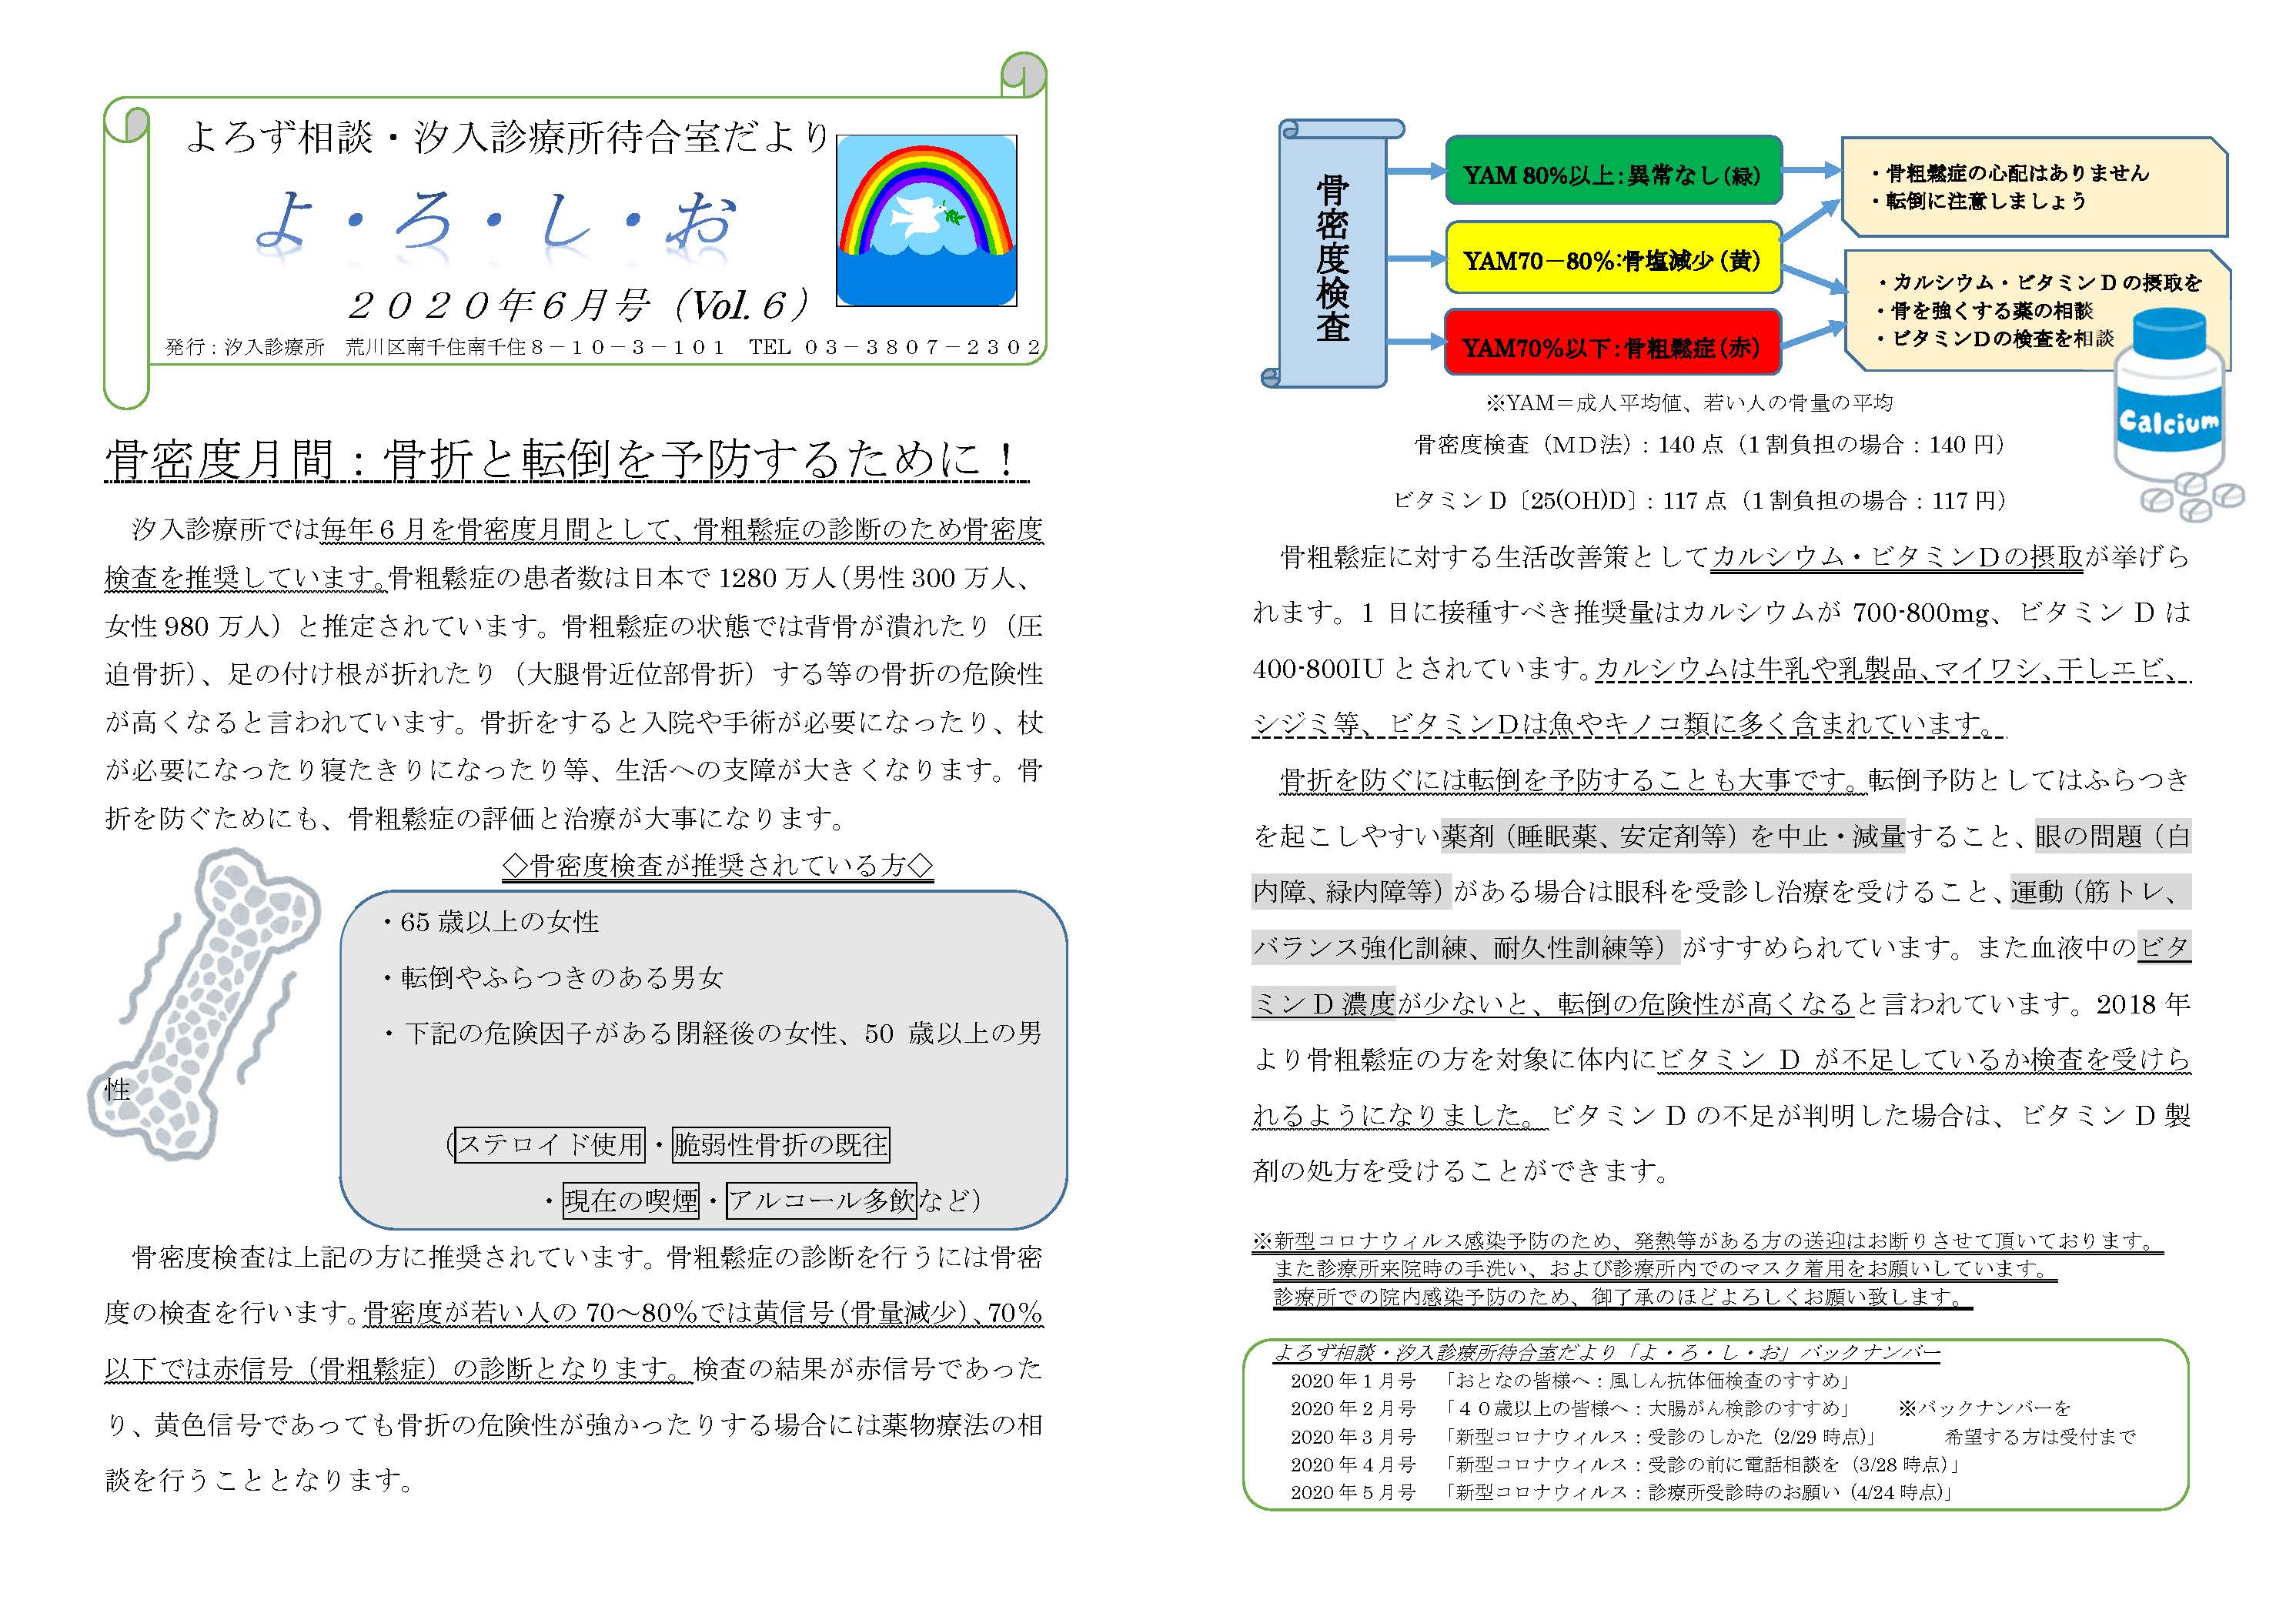
Task: Click the bone illustration
Action: click(x=205, y=1004)
